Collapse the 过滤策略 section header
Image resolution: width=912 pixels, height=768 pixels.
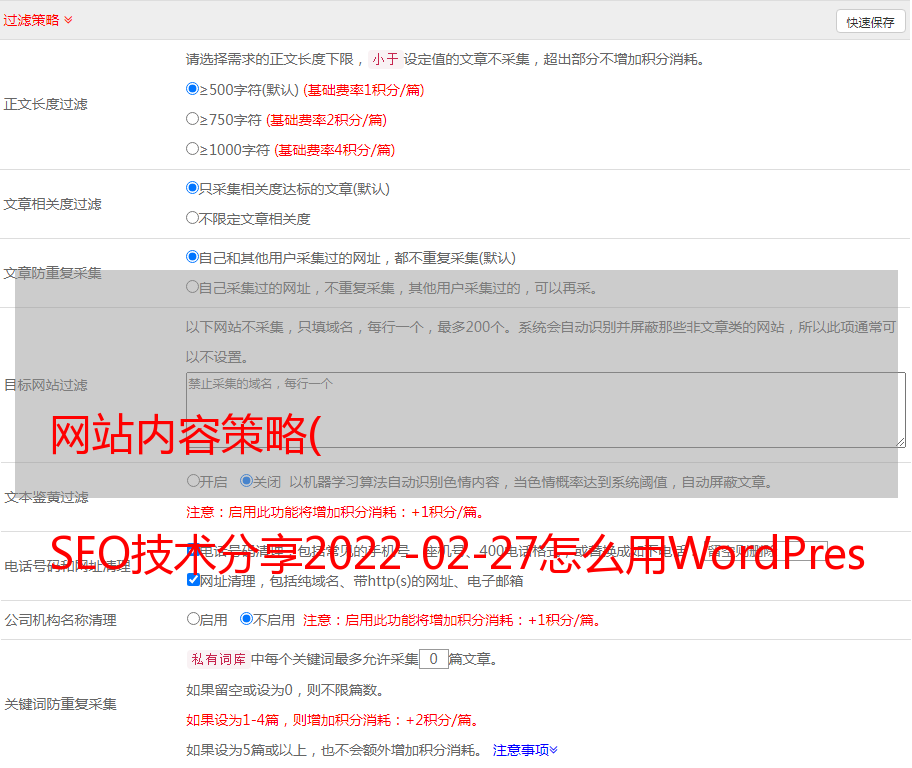point(38,20)
